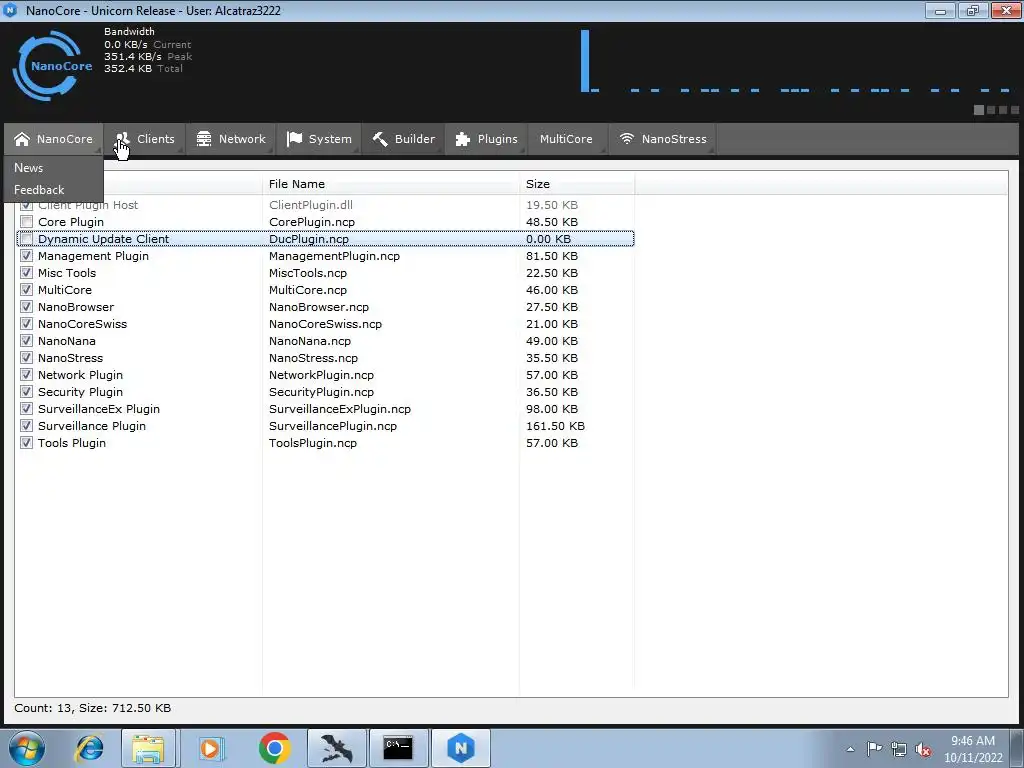The image size is (1024, 768).
Task: Select the Misc Tools row name
Action: pyautogui.click(x=67, y=273)
